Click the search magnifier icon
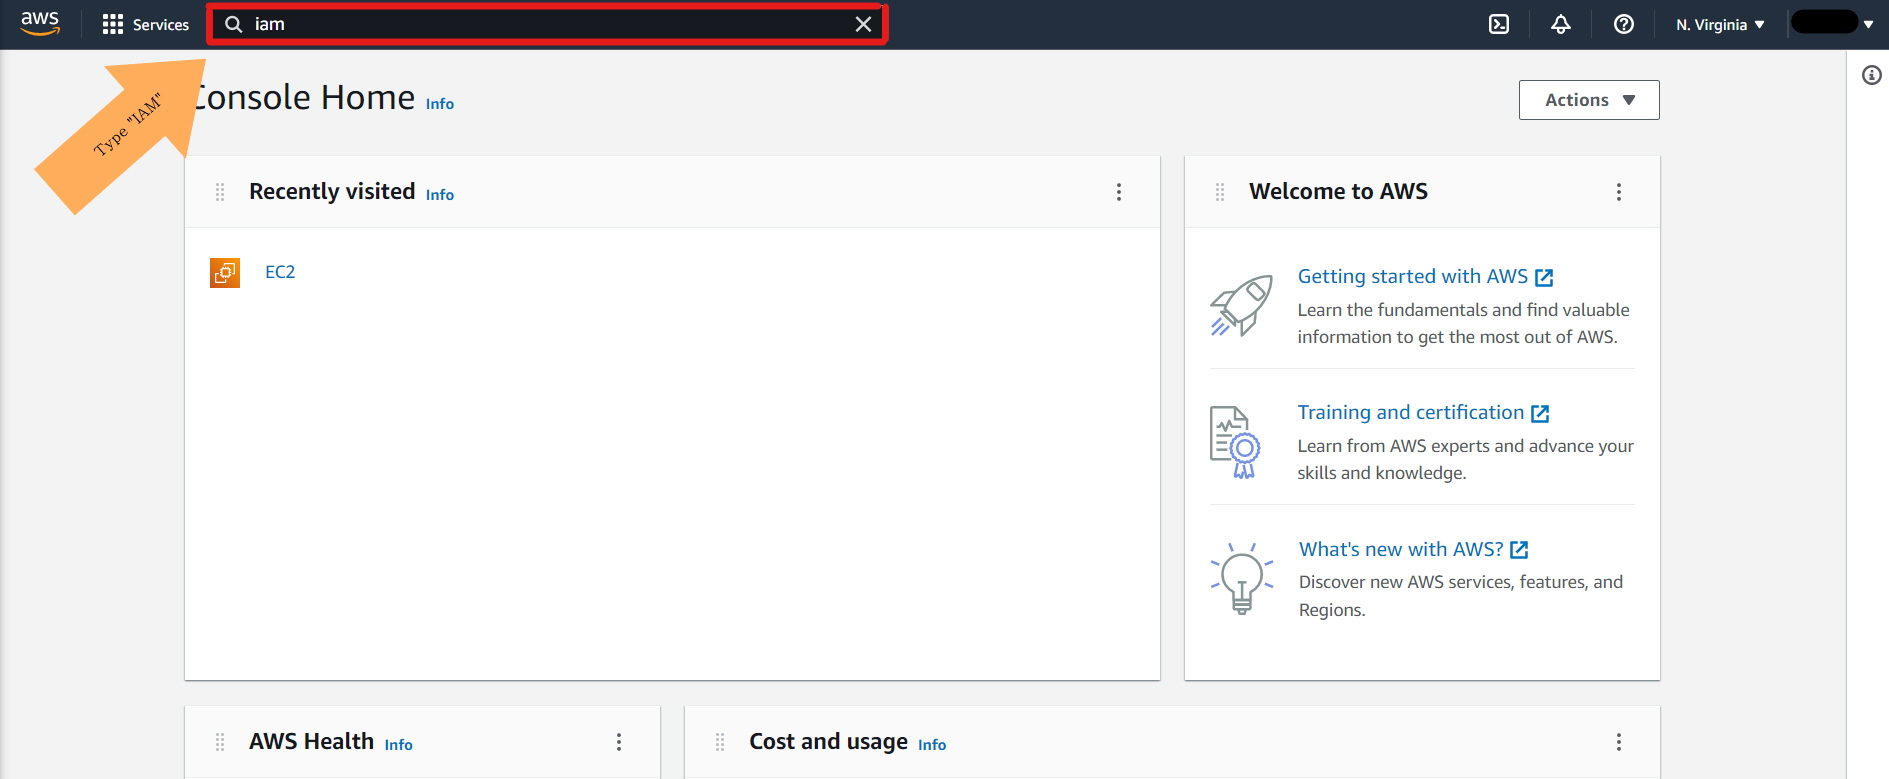1889x779 pixels. [x=234, y=24]
